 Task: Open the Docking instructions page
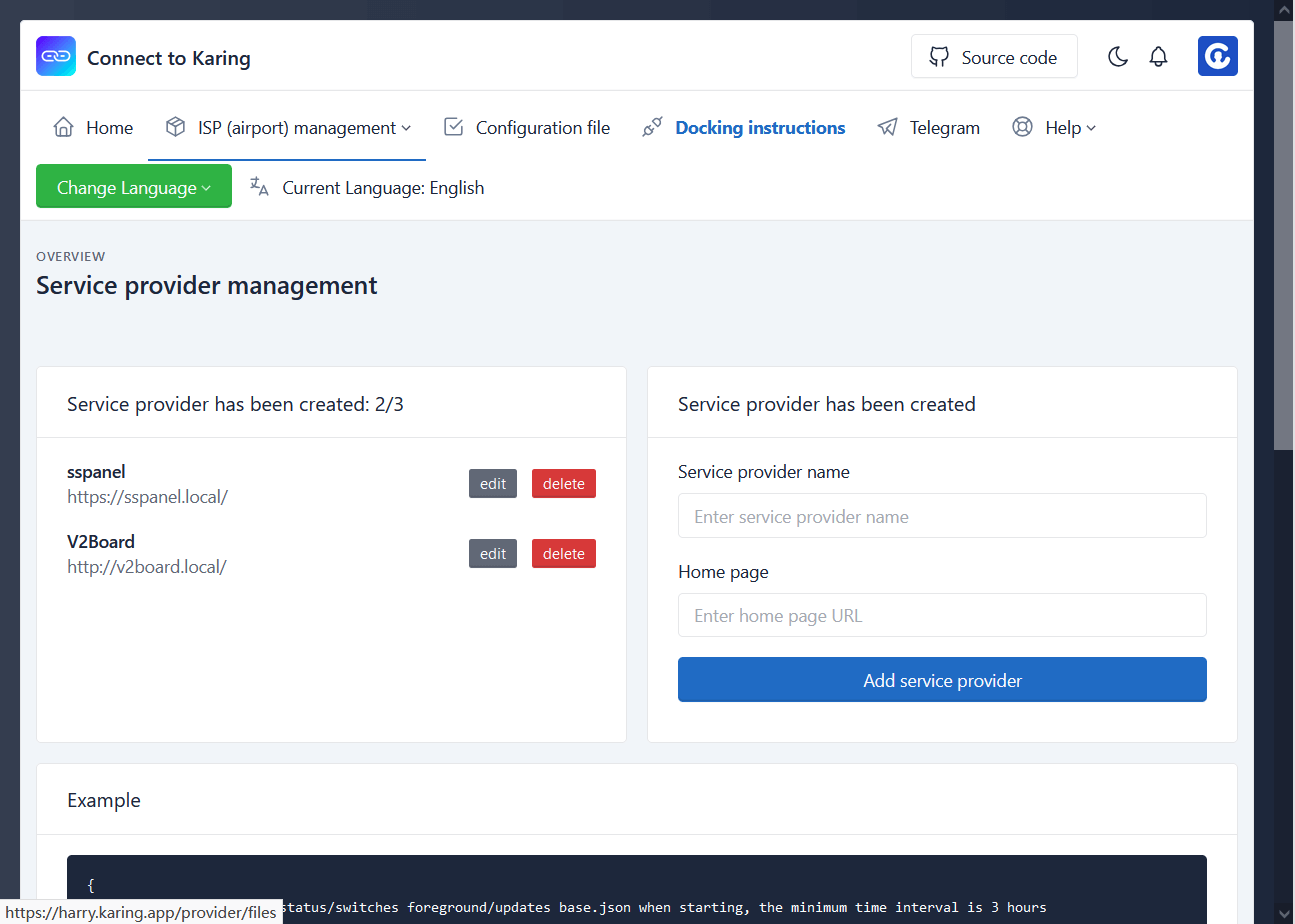point(760,128)
